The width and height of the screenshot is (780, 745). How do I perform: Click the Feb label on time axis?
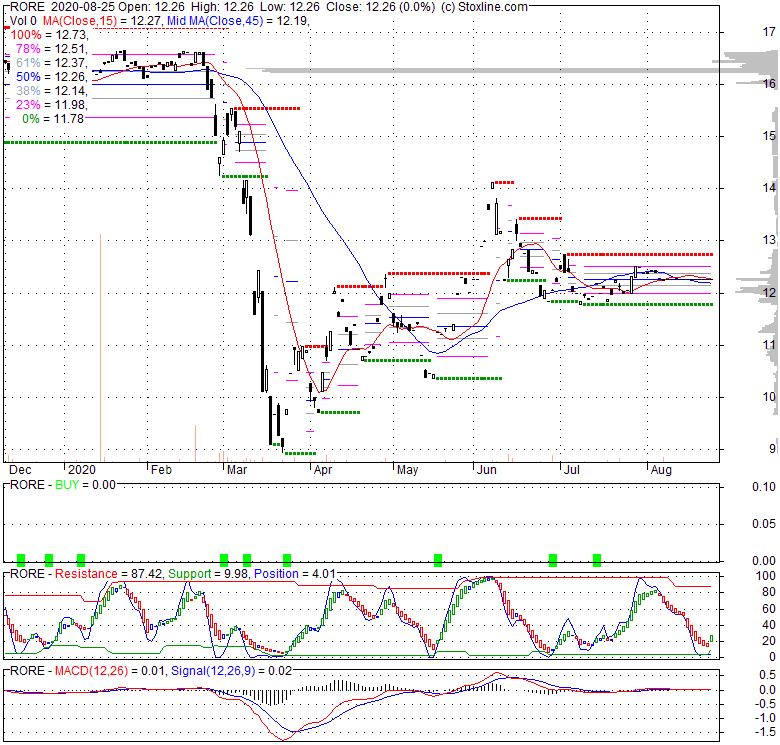pos(161,470)
